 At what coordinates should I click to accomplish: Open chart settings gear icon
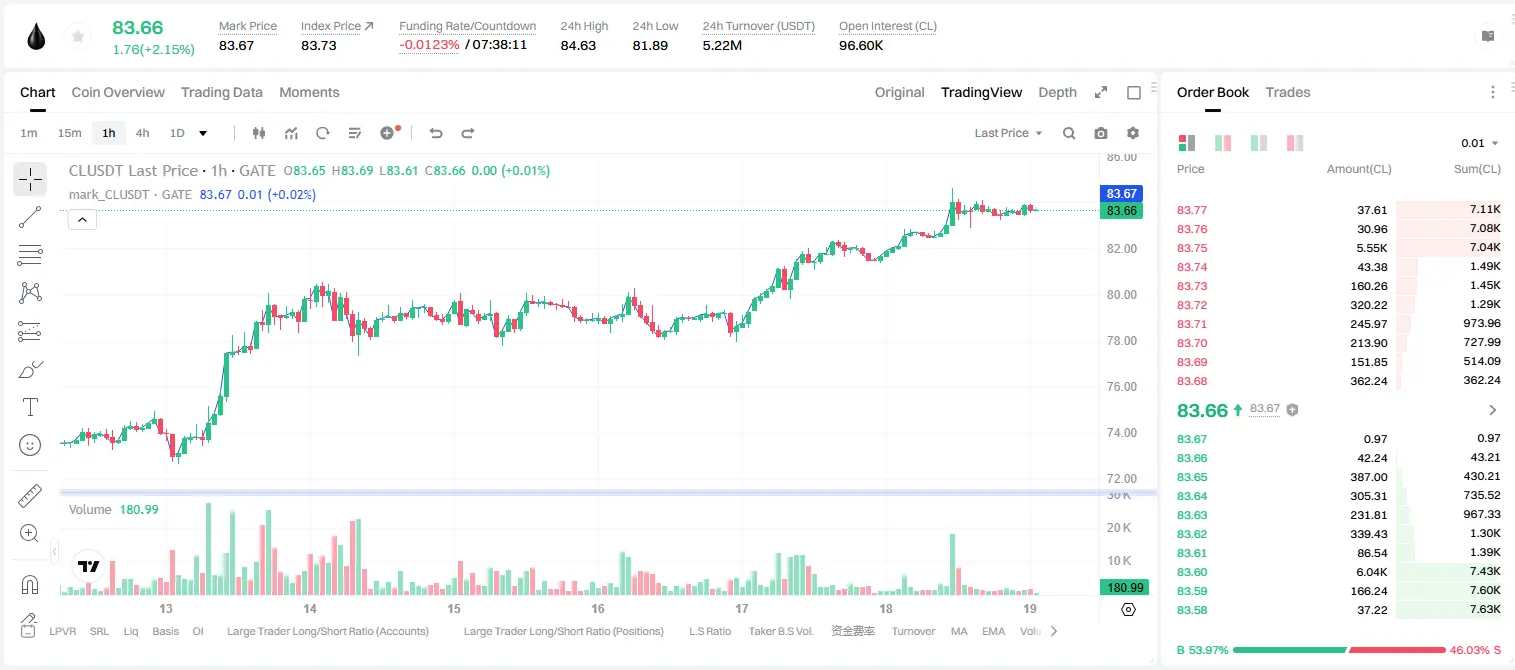click(1133, 133)
